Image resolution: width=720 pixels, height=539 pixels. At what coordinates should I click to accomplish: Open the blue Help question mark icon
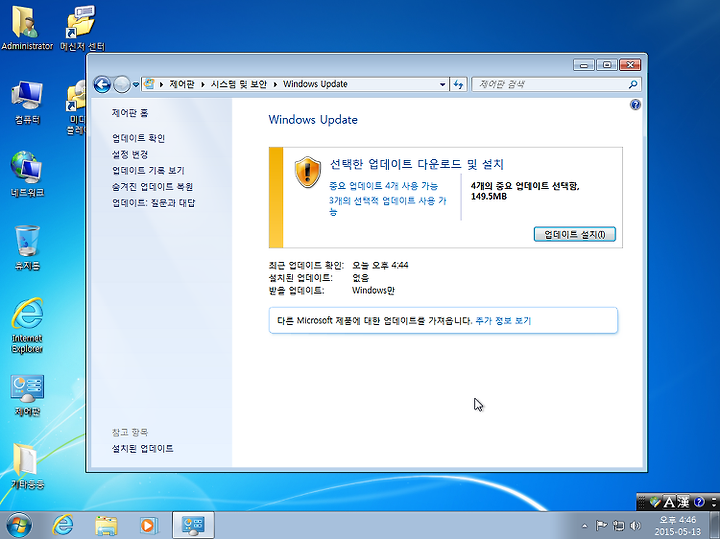coord(635,105)
